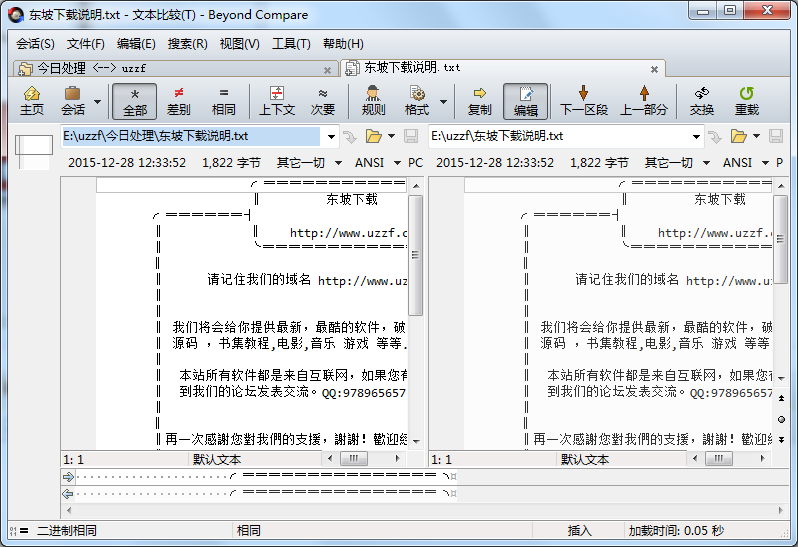798x547 pixels.
Task: Open the 帮助(H) menu
Action: (343, 44)
